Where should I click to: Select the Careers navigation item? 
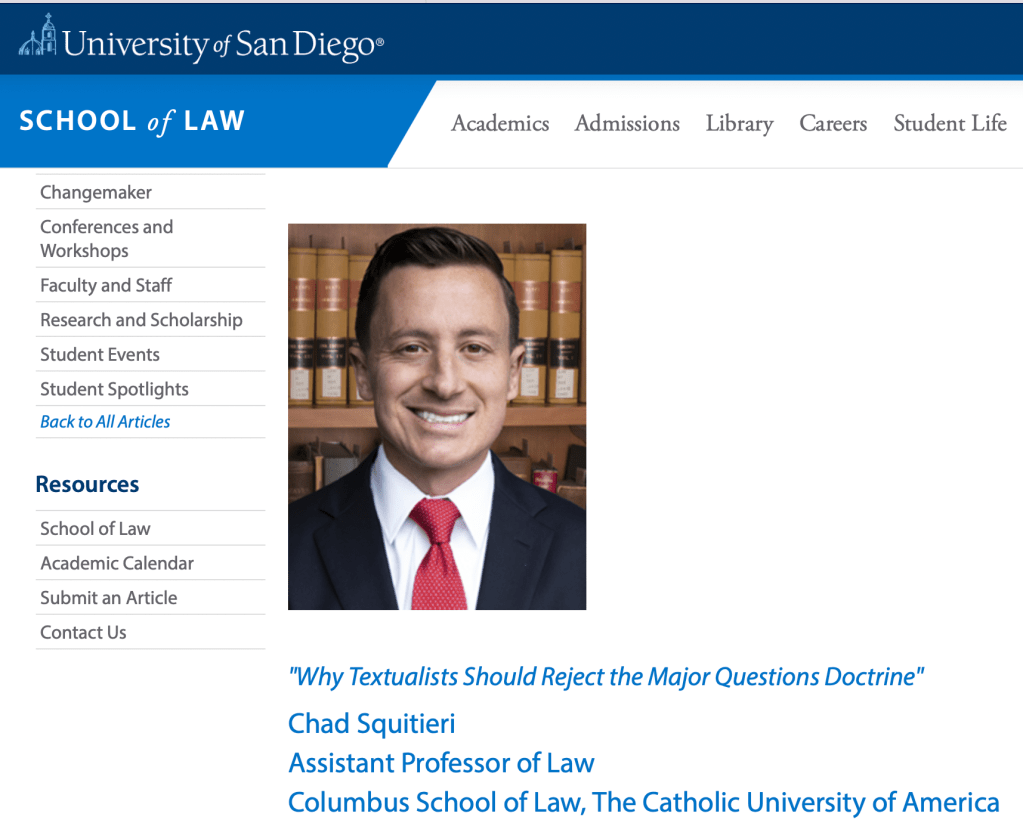(x=833, y=124)
